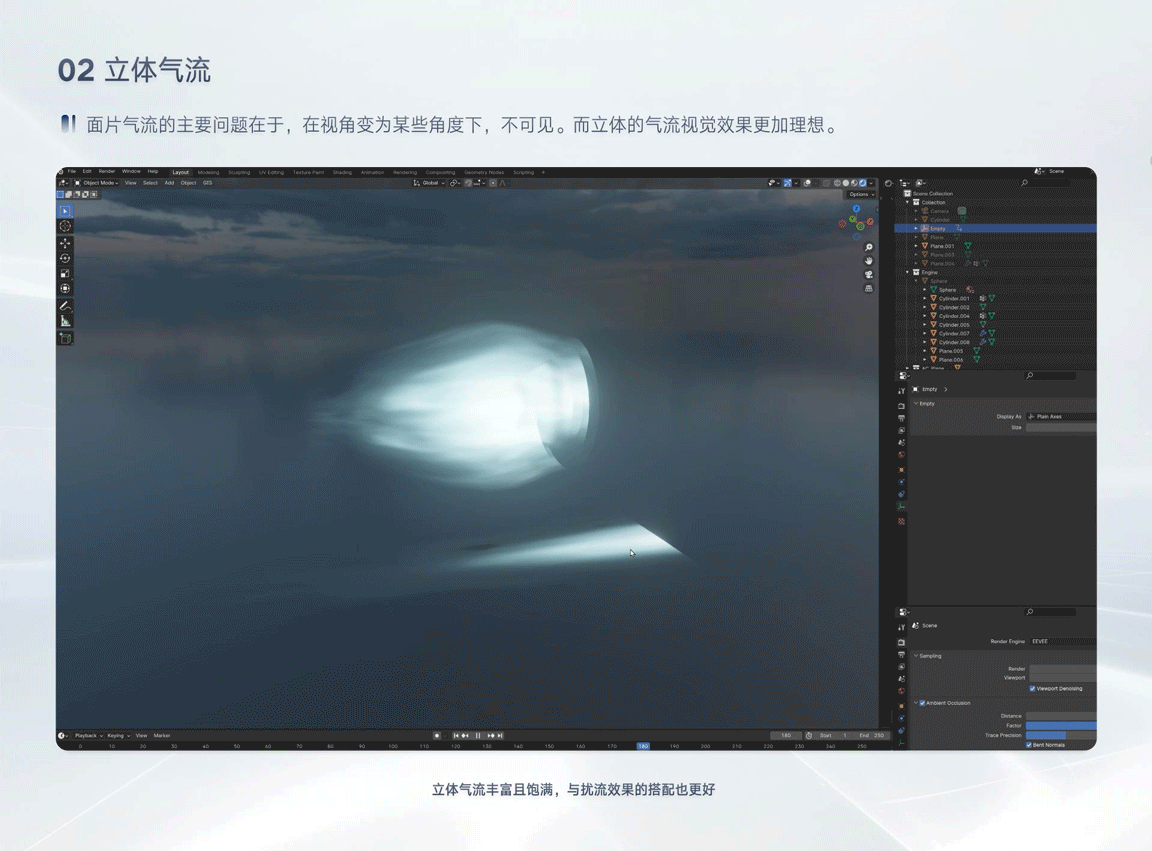Activate the Add Cube tool
The width and height of the screenshot is (1152, 851).
click(65, 338)
